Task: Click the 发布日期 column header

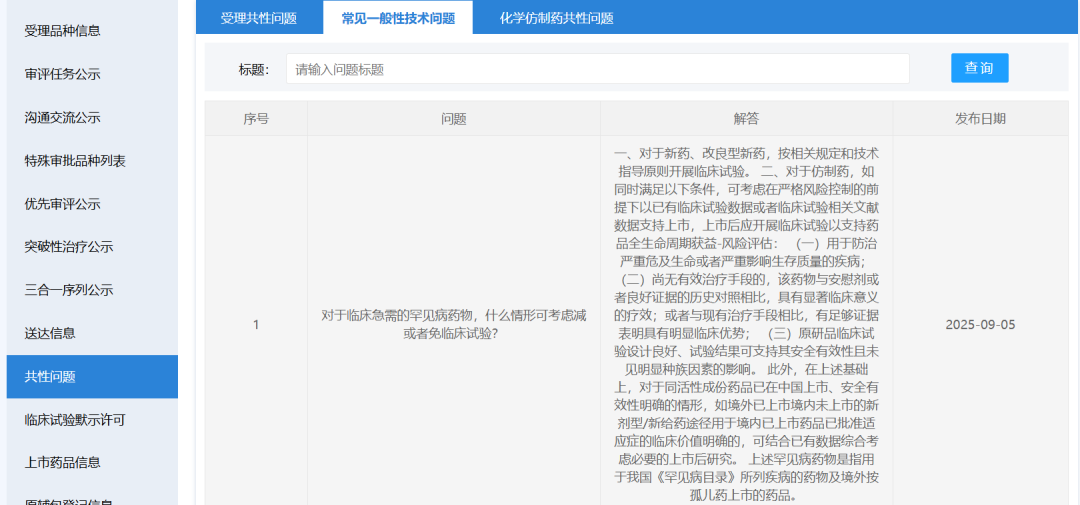Action: (x=980, y=118)
